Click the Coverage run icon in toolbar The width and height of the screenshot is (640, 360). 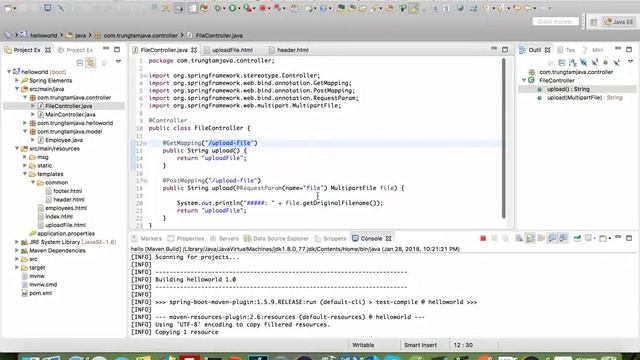point(247,8)
